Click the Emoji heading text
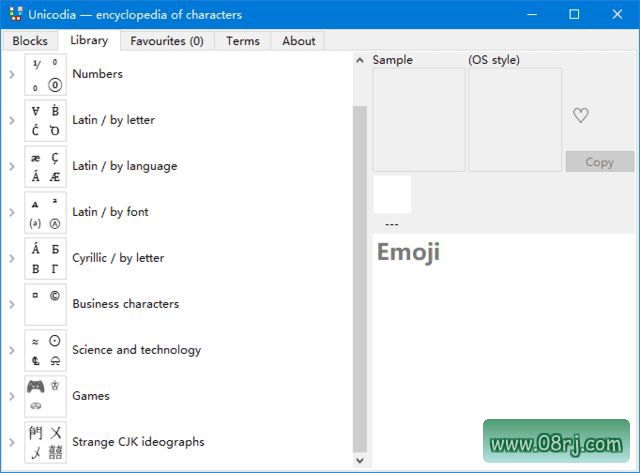 click(x=408, y=253)
